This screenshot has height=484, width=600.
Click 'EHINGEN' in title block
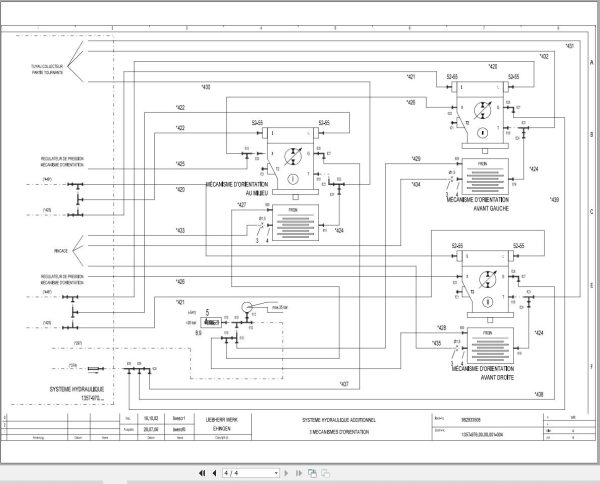[222, 429]
